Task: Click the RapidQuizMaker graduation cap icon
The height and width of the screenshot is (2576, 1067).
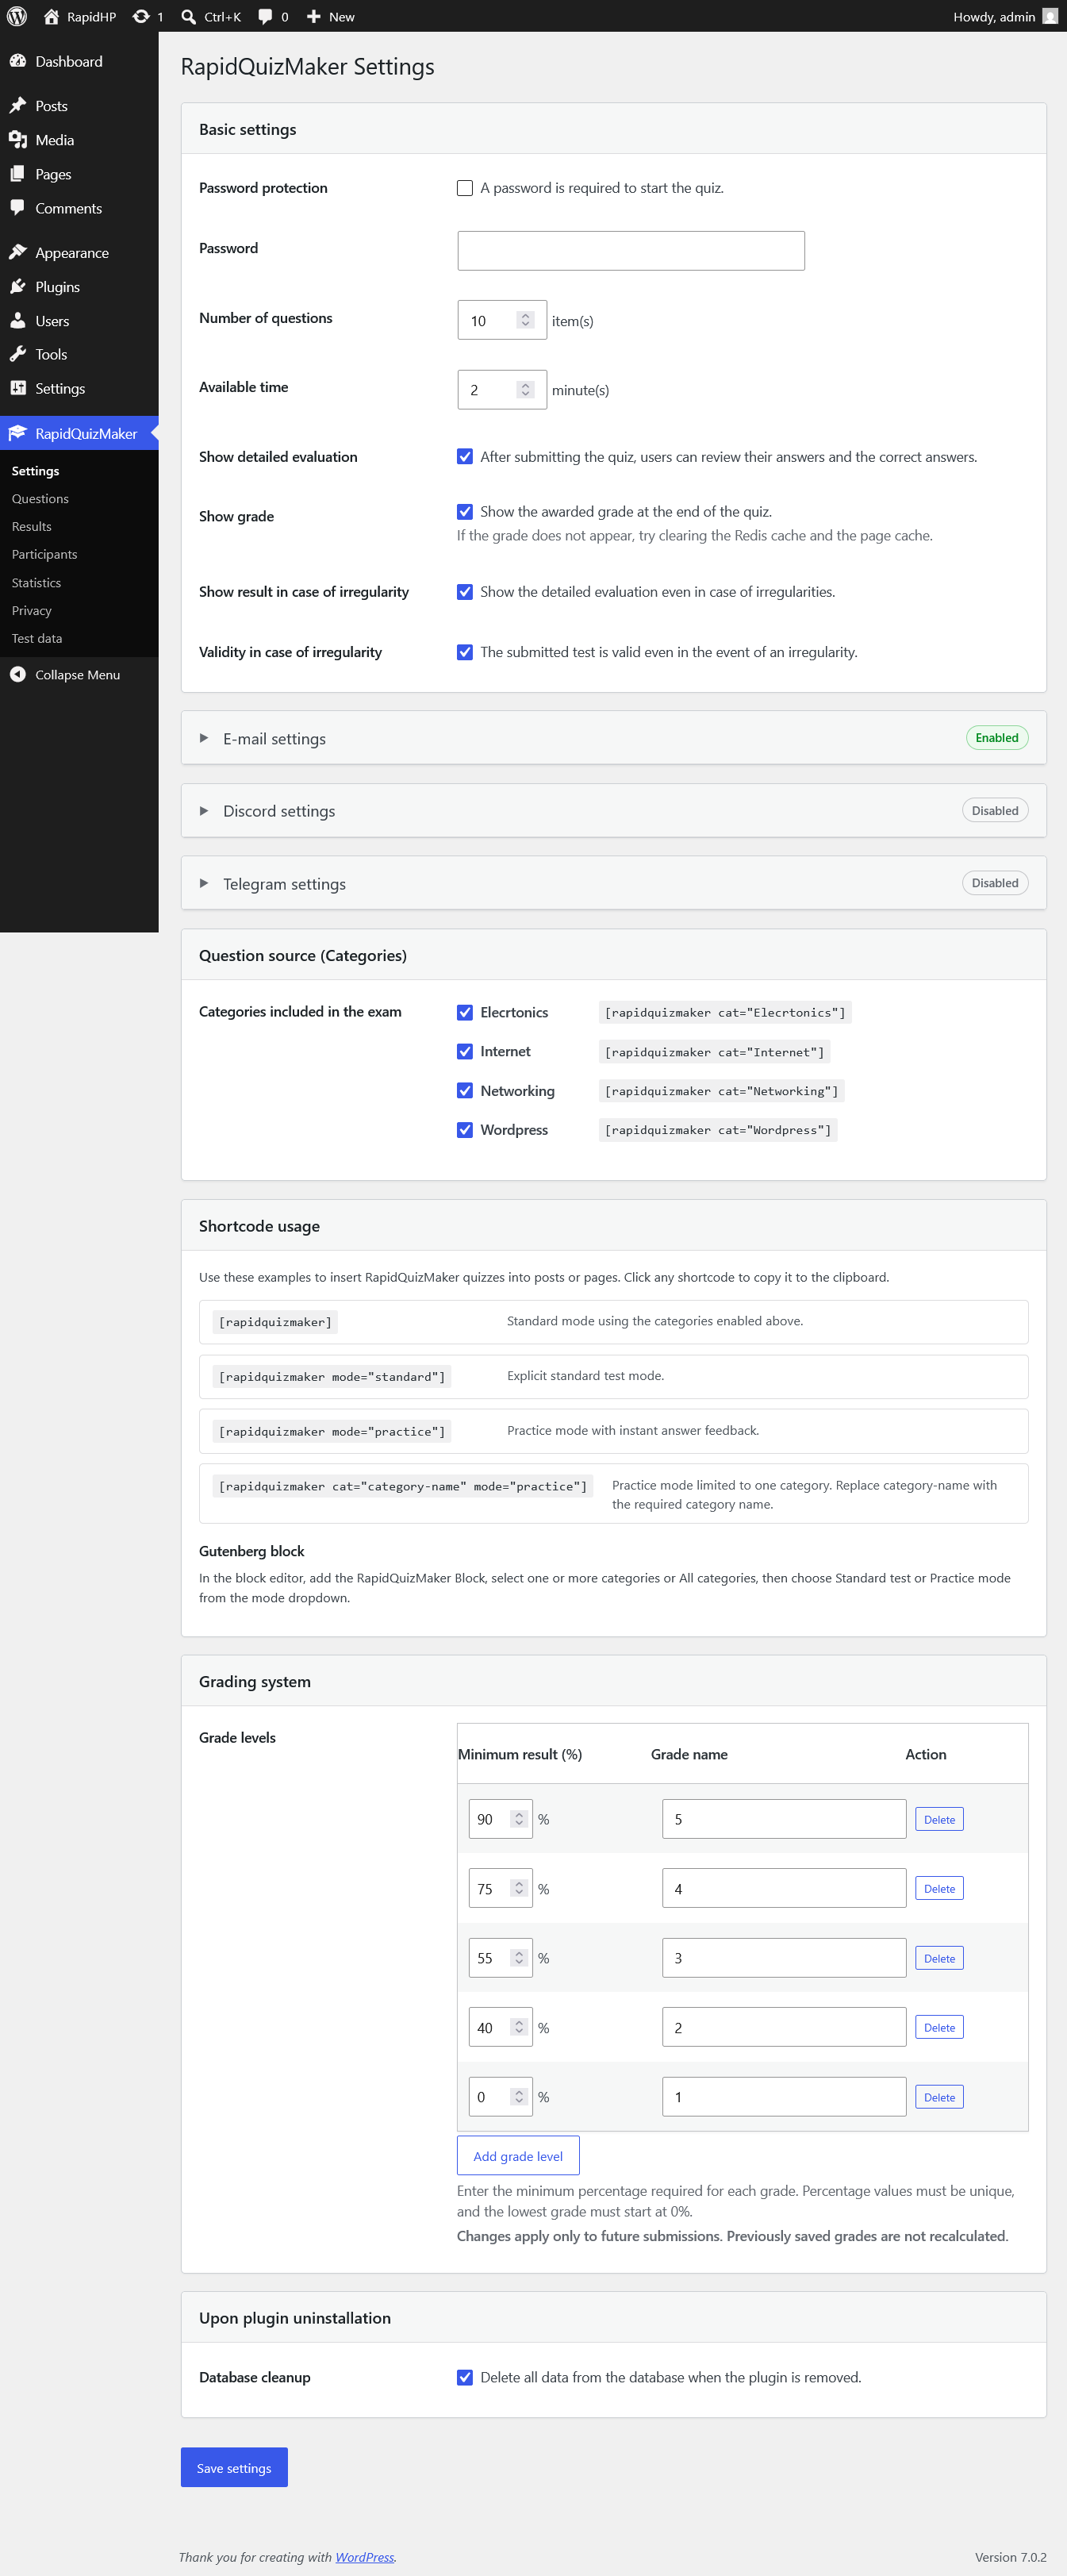Action: pos(18,433)
